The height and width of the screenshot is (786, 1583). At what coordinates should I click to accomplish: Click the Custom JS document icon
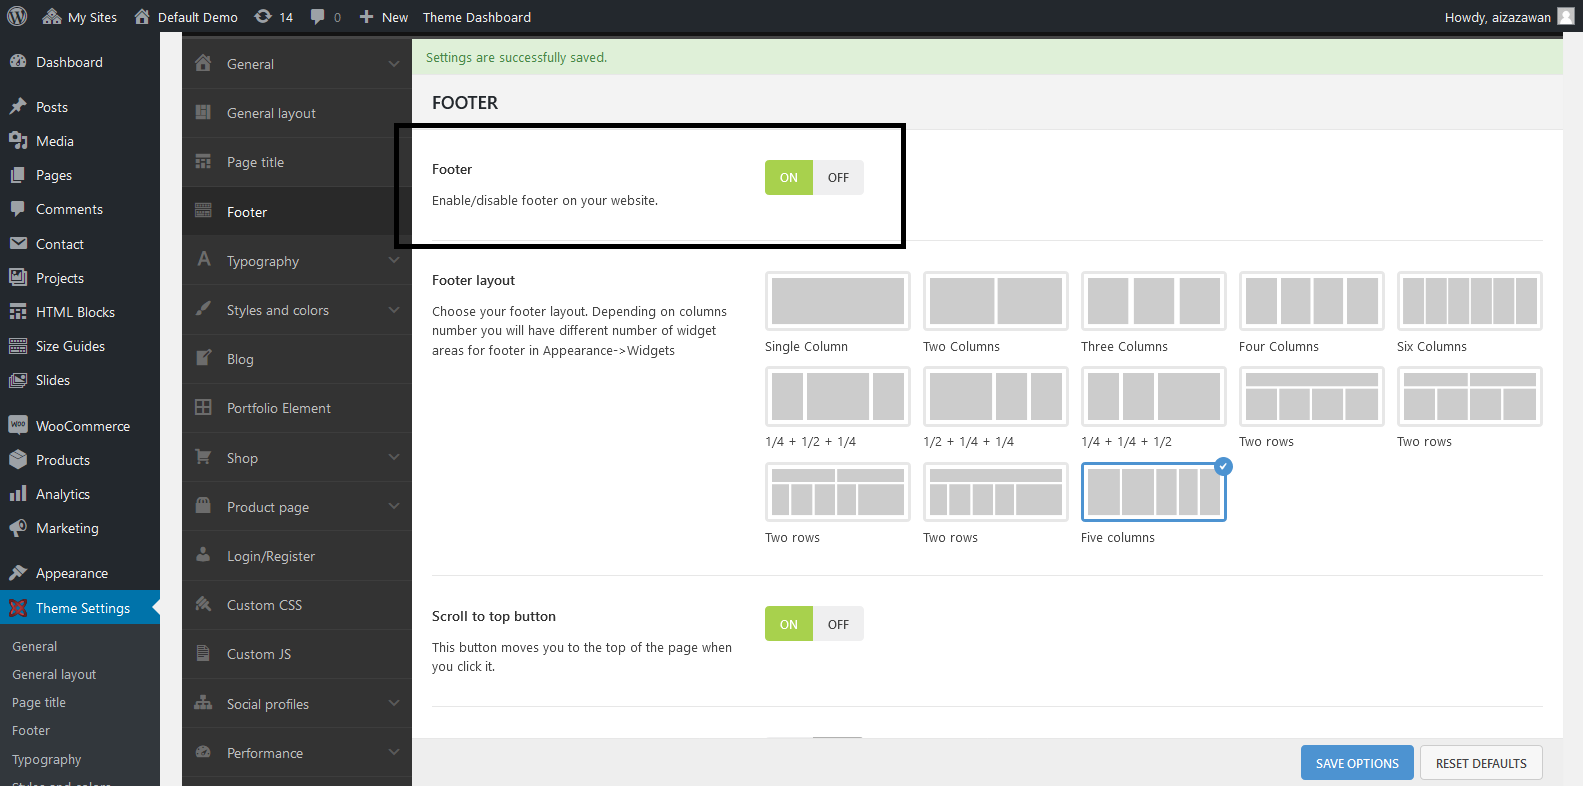[x=203, y=654]
